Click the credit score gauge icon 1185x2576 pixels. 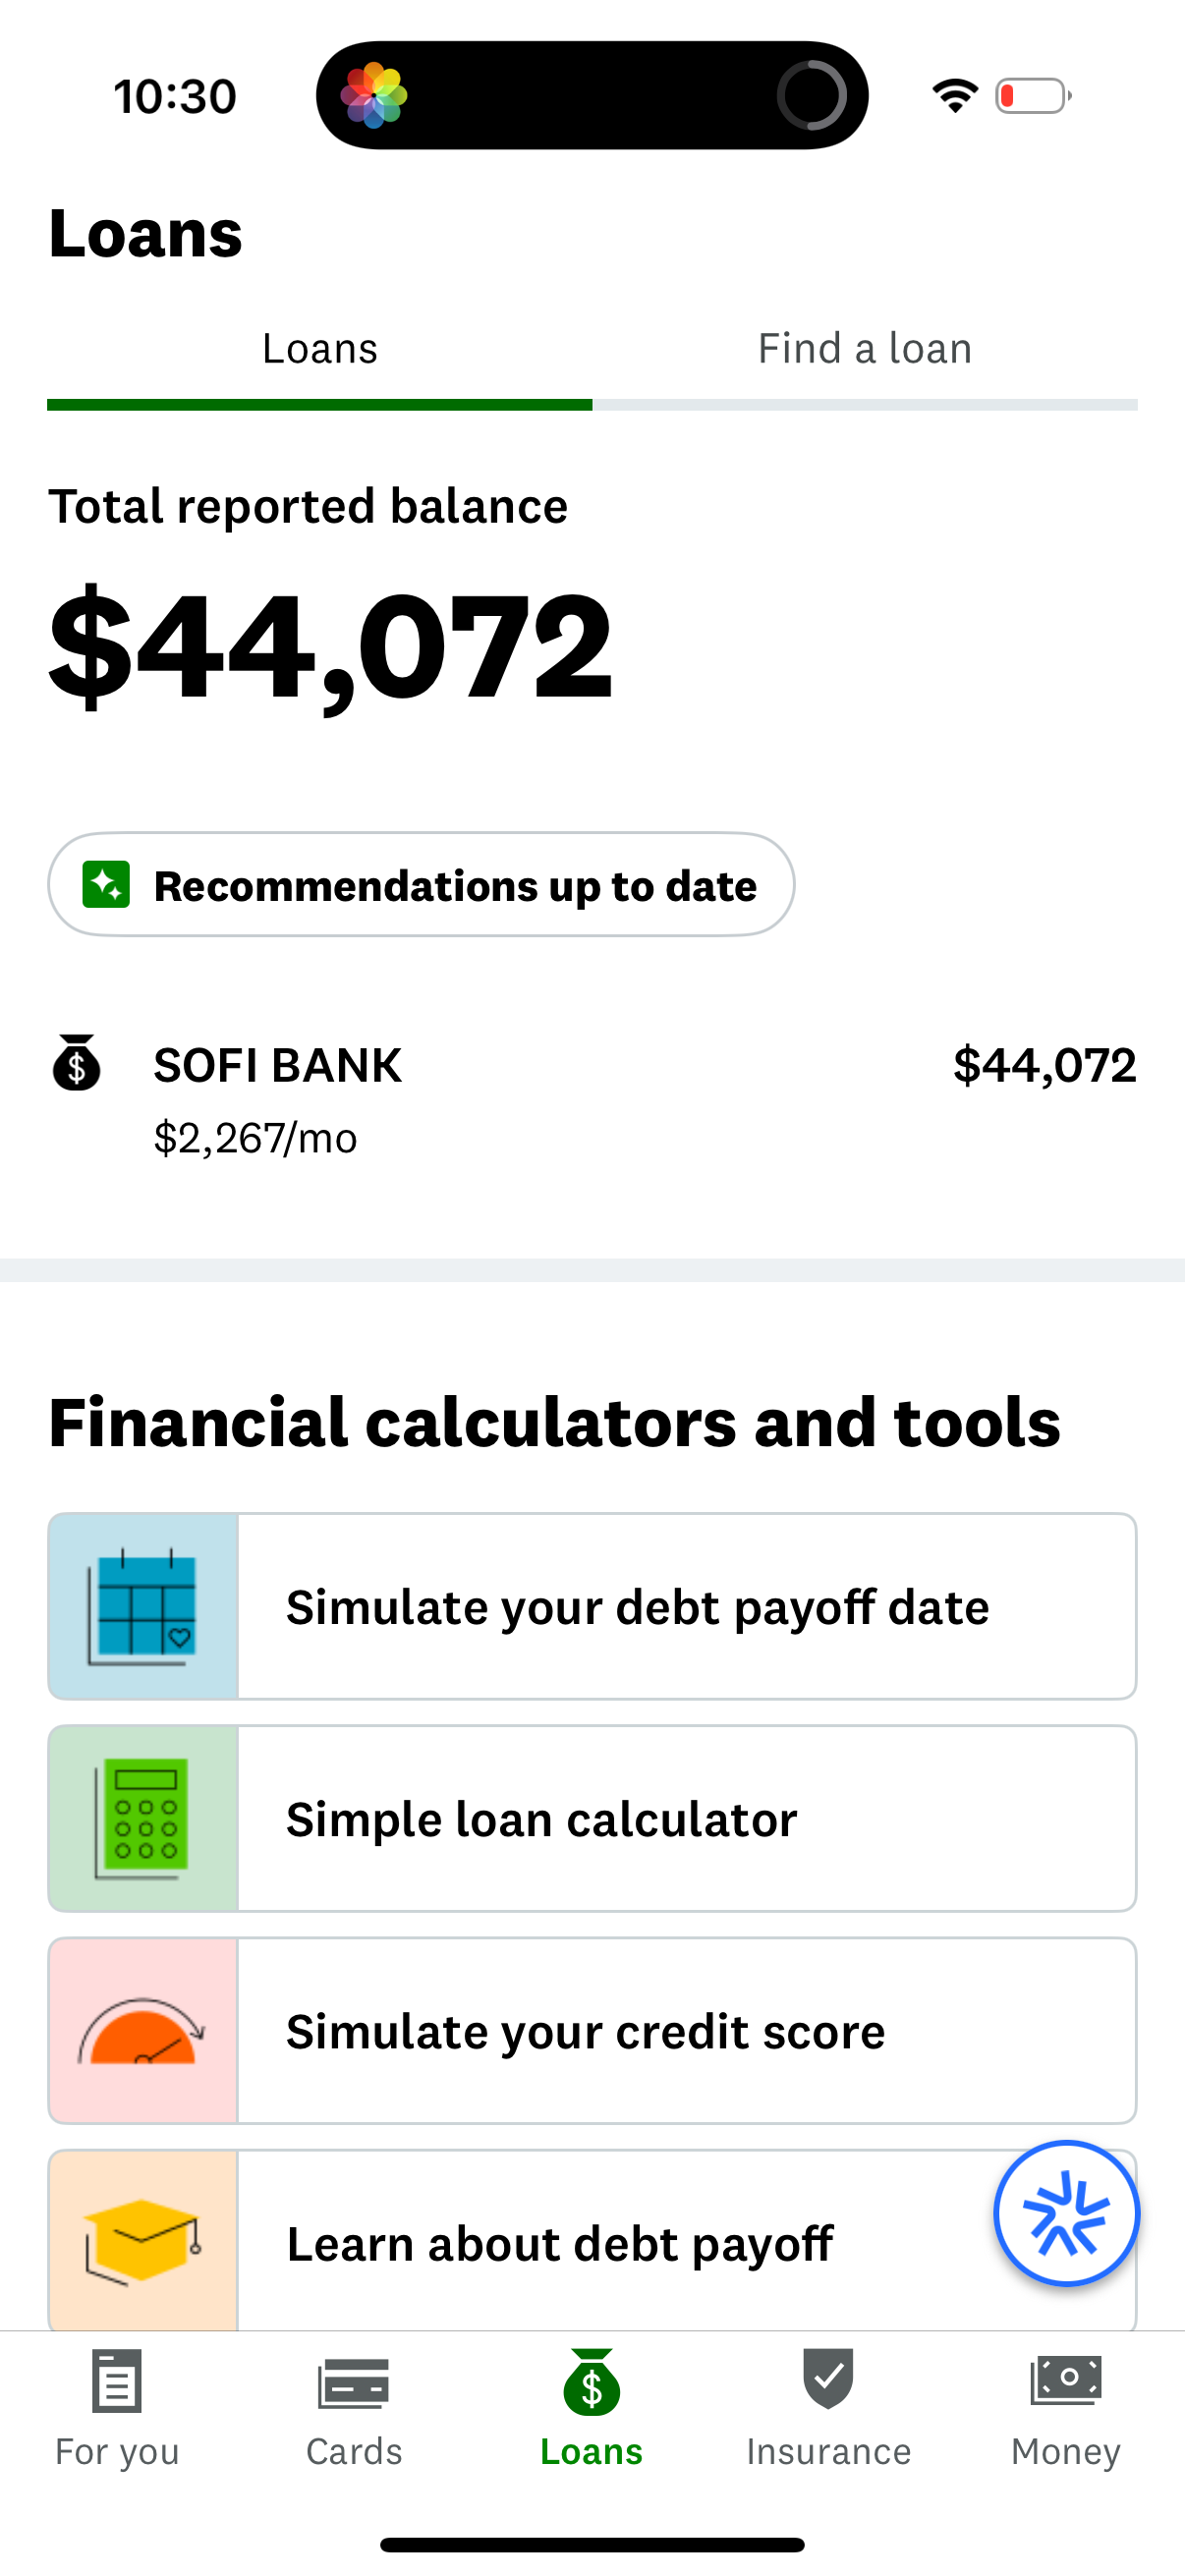click(x=143, y=2030)
